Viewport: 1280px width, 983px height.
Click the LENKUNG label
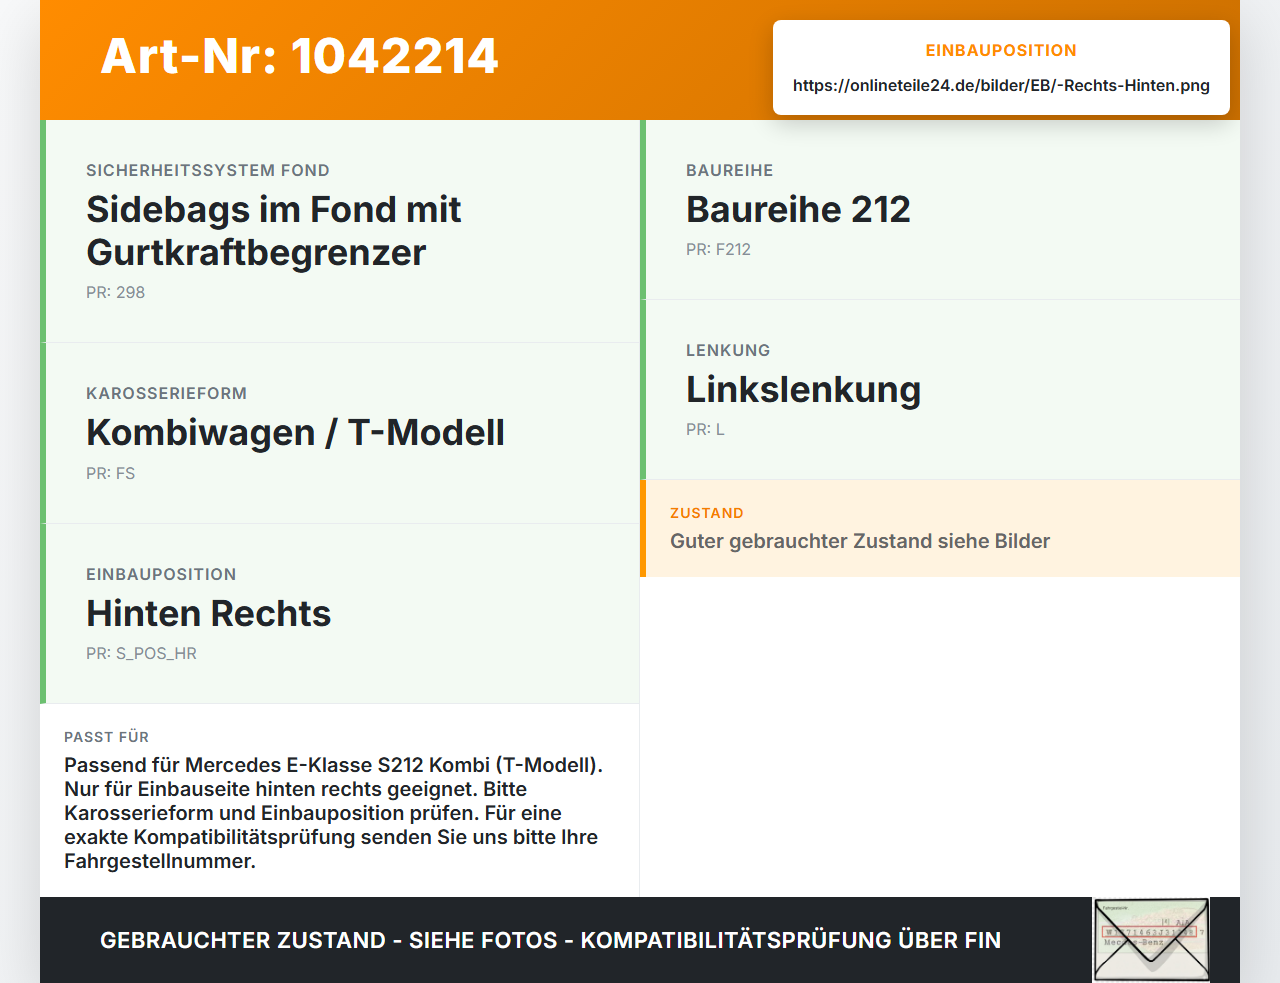pyautogui.click(x=728, y=350)
